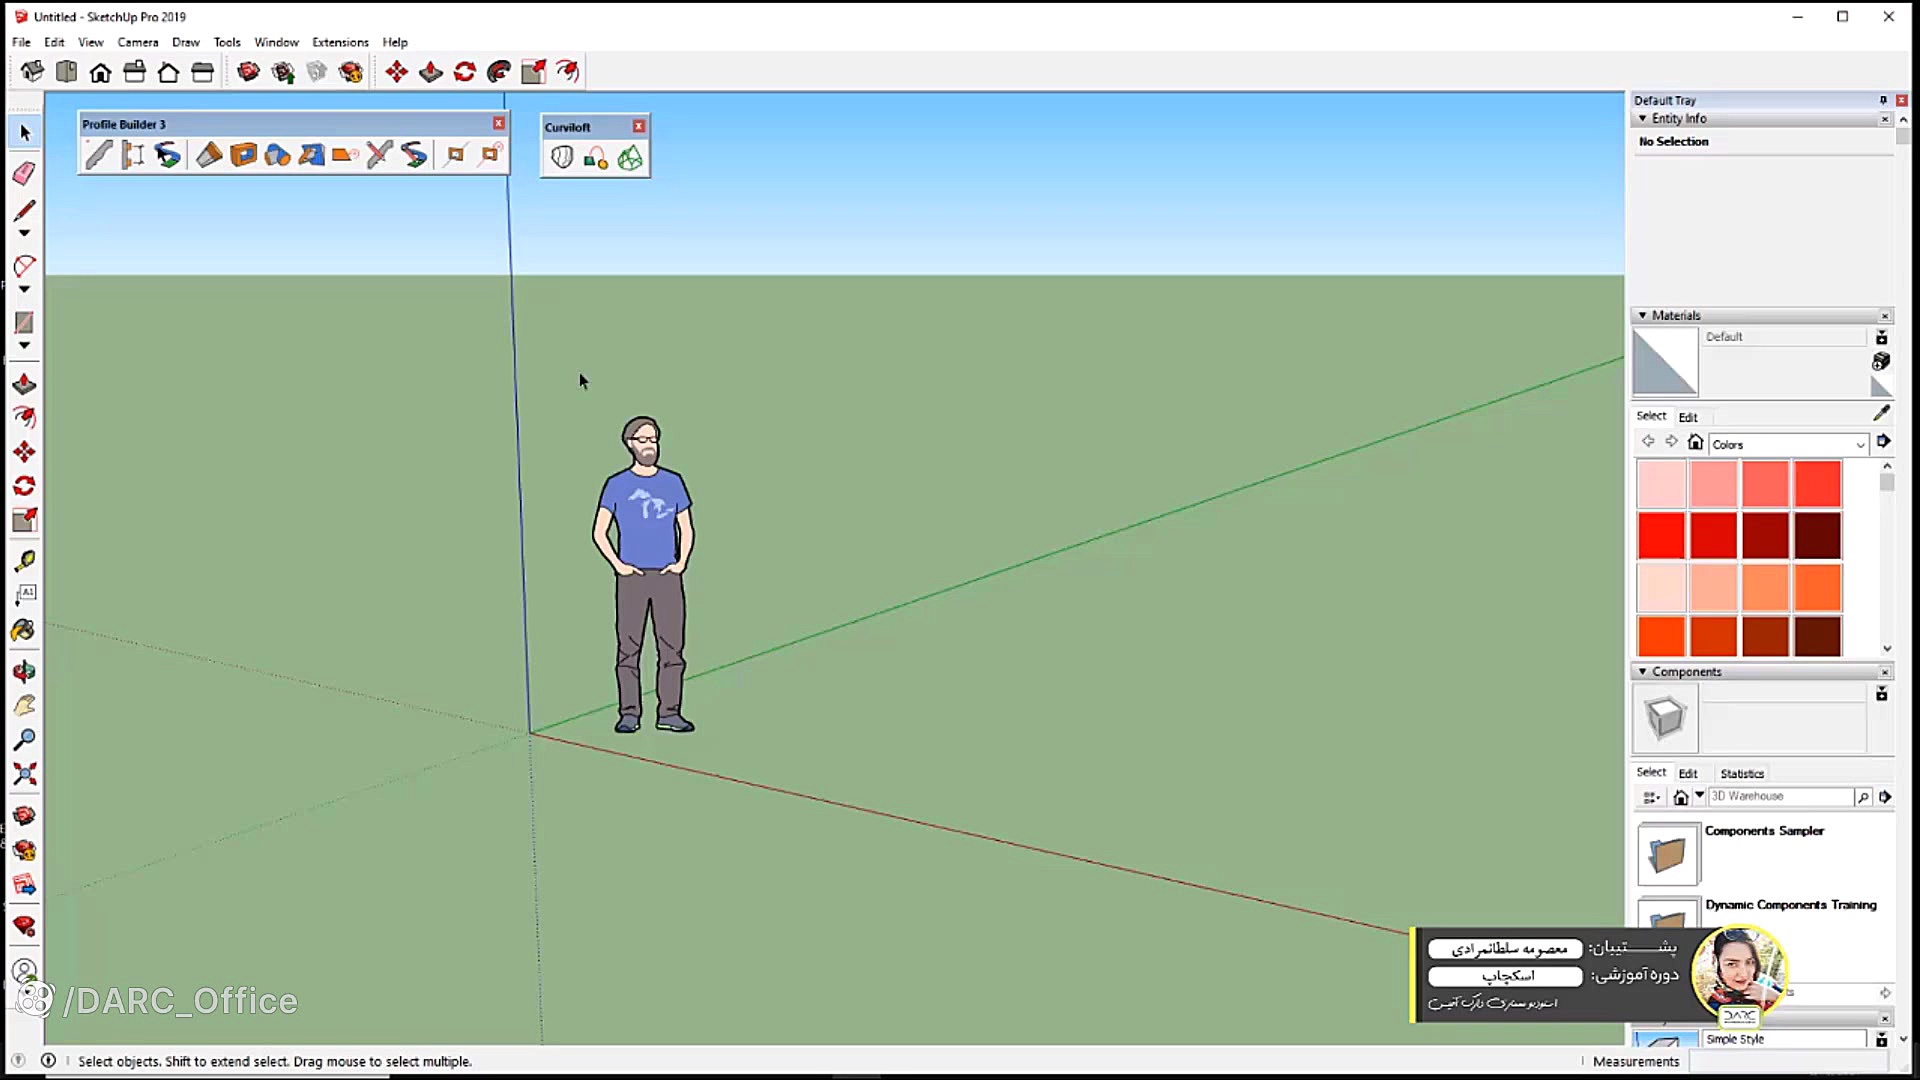Activate the Zoom magnifier tool
The width and height of the screenshot is (1920, 1080).
click(24, 740)
